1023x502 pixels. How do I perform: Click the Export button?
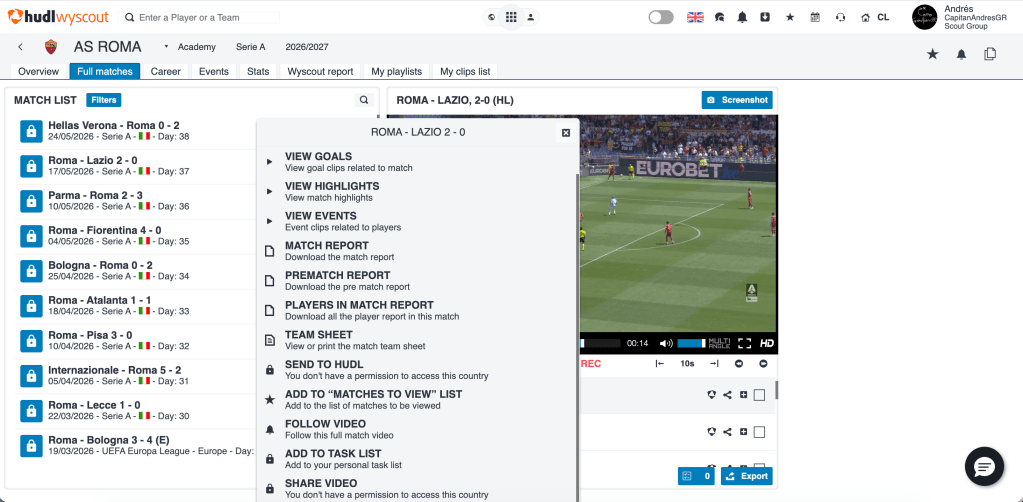[x=746, y=476]
